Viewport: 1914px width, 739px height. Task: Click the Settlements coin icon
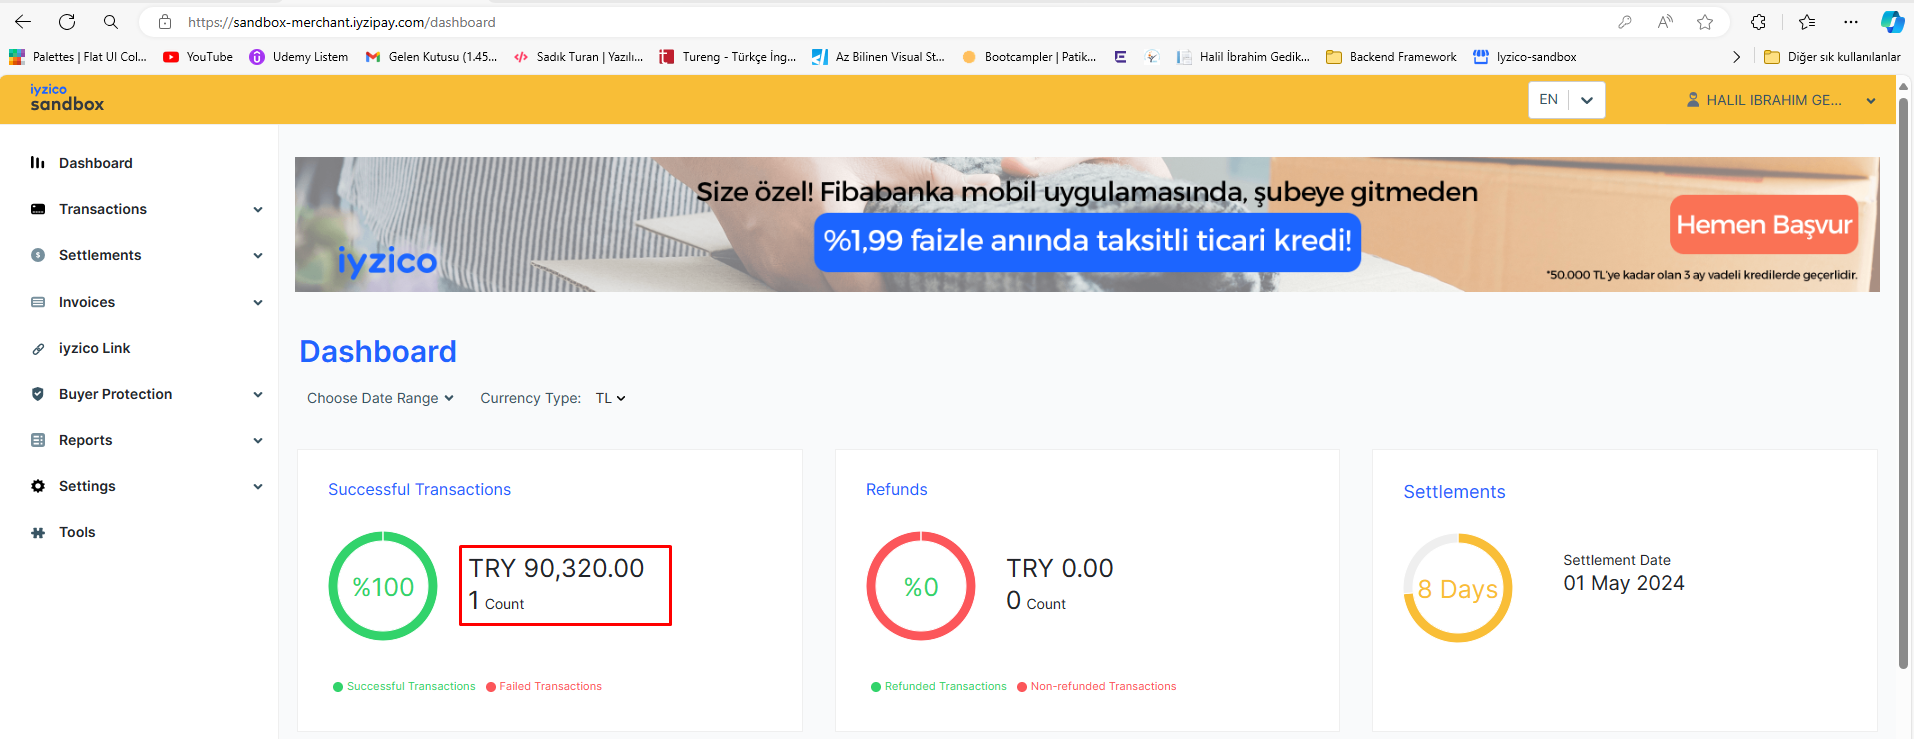click(38, 255)
